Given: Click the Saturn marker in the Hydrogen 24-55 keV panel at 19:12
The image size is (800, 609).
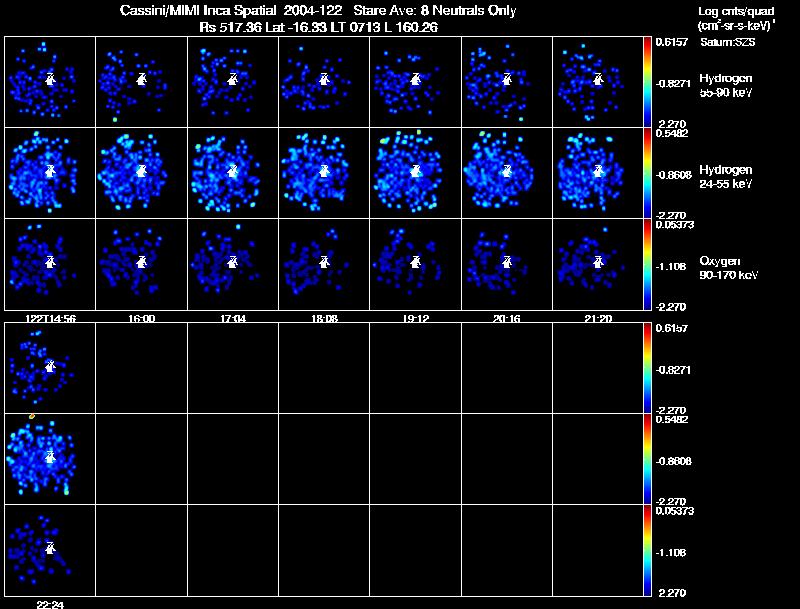Looking at the screenshot, I should (x=415, y=170).
